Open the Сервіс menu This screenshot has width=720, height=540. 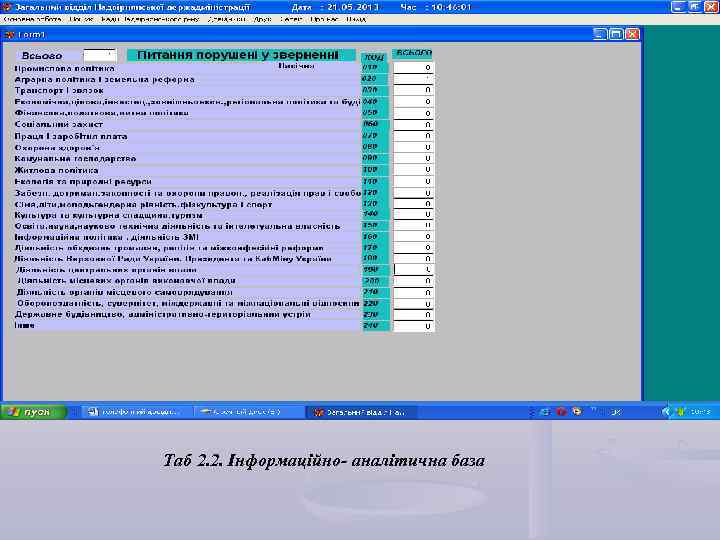291,19
